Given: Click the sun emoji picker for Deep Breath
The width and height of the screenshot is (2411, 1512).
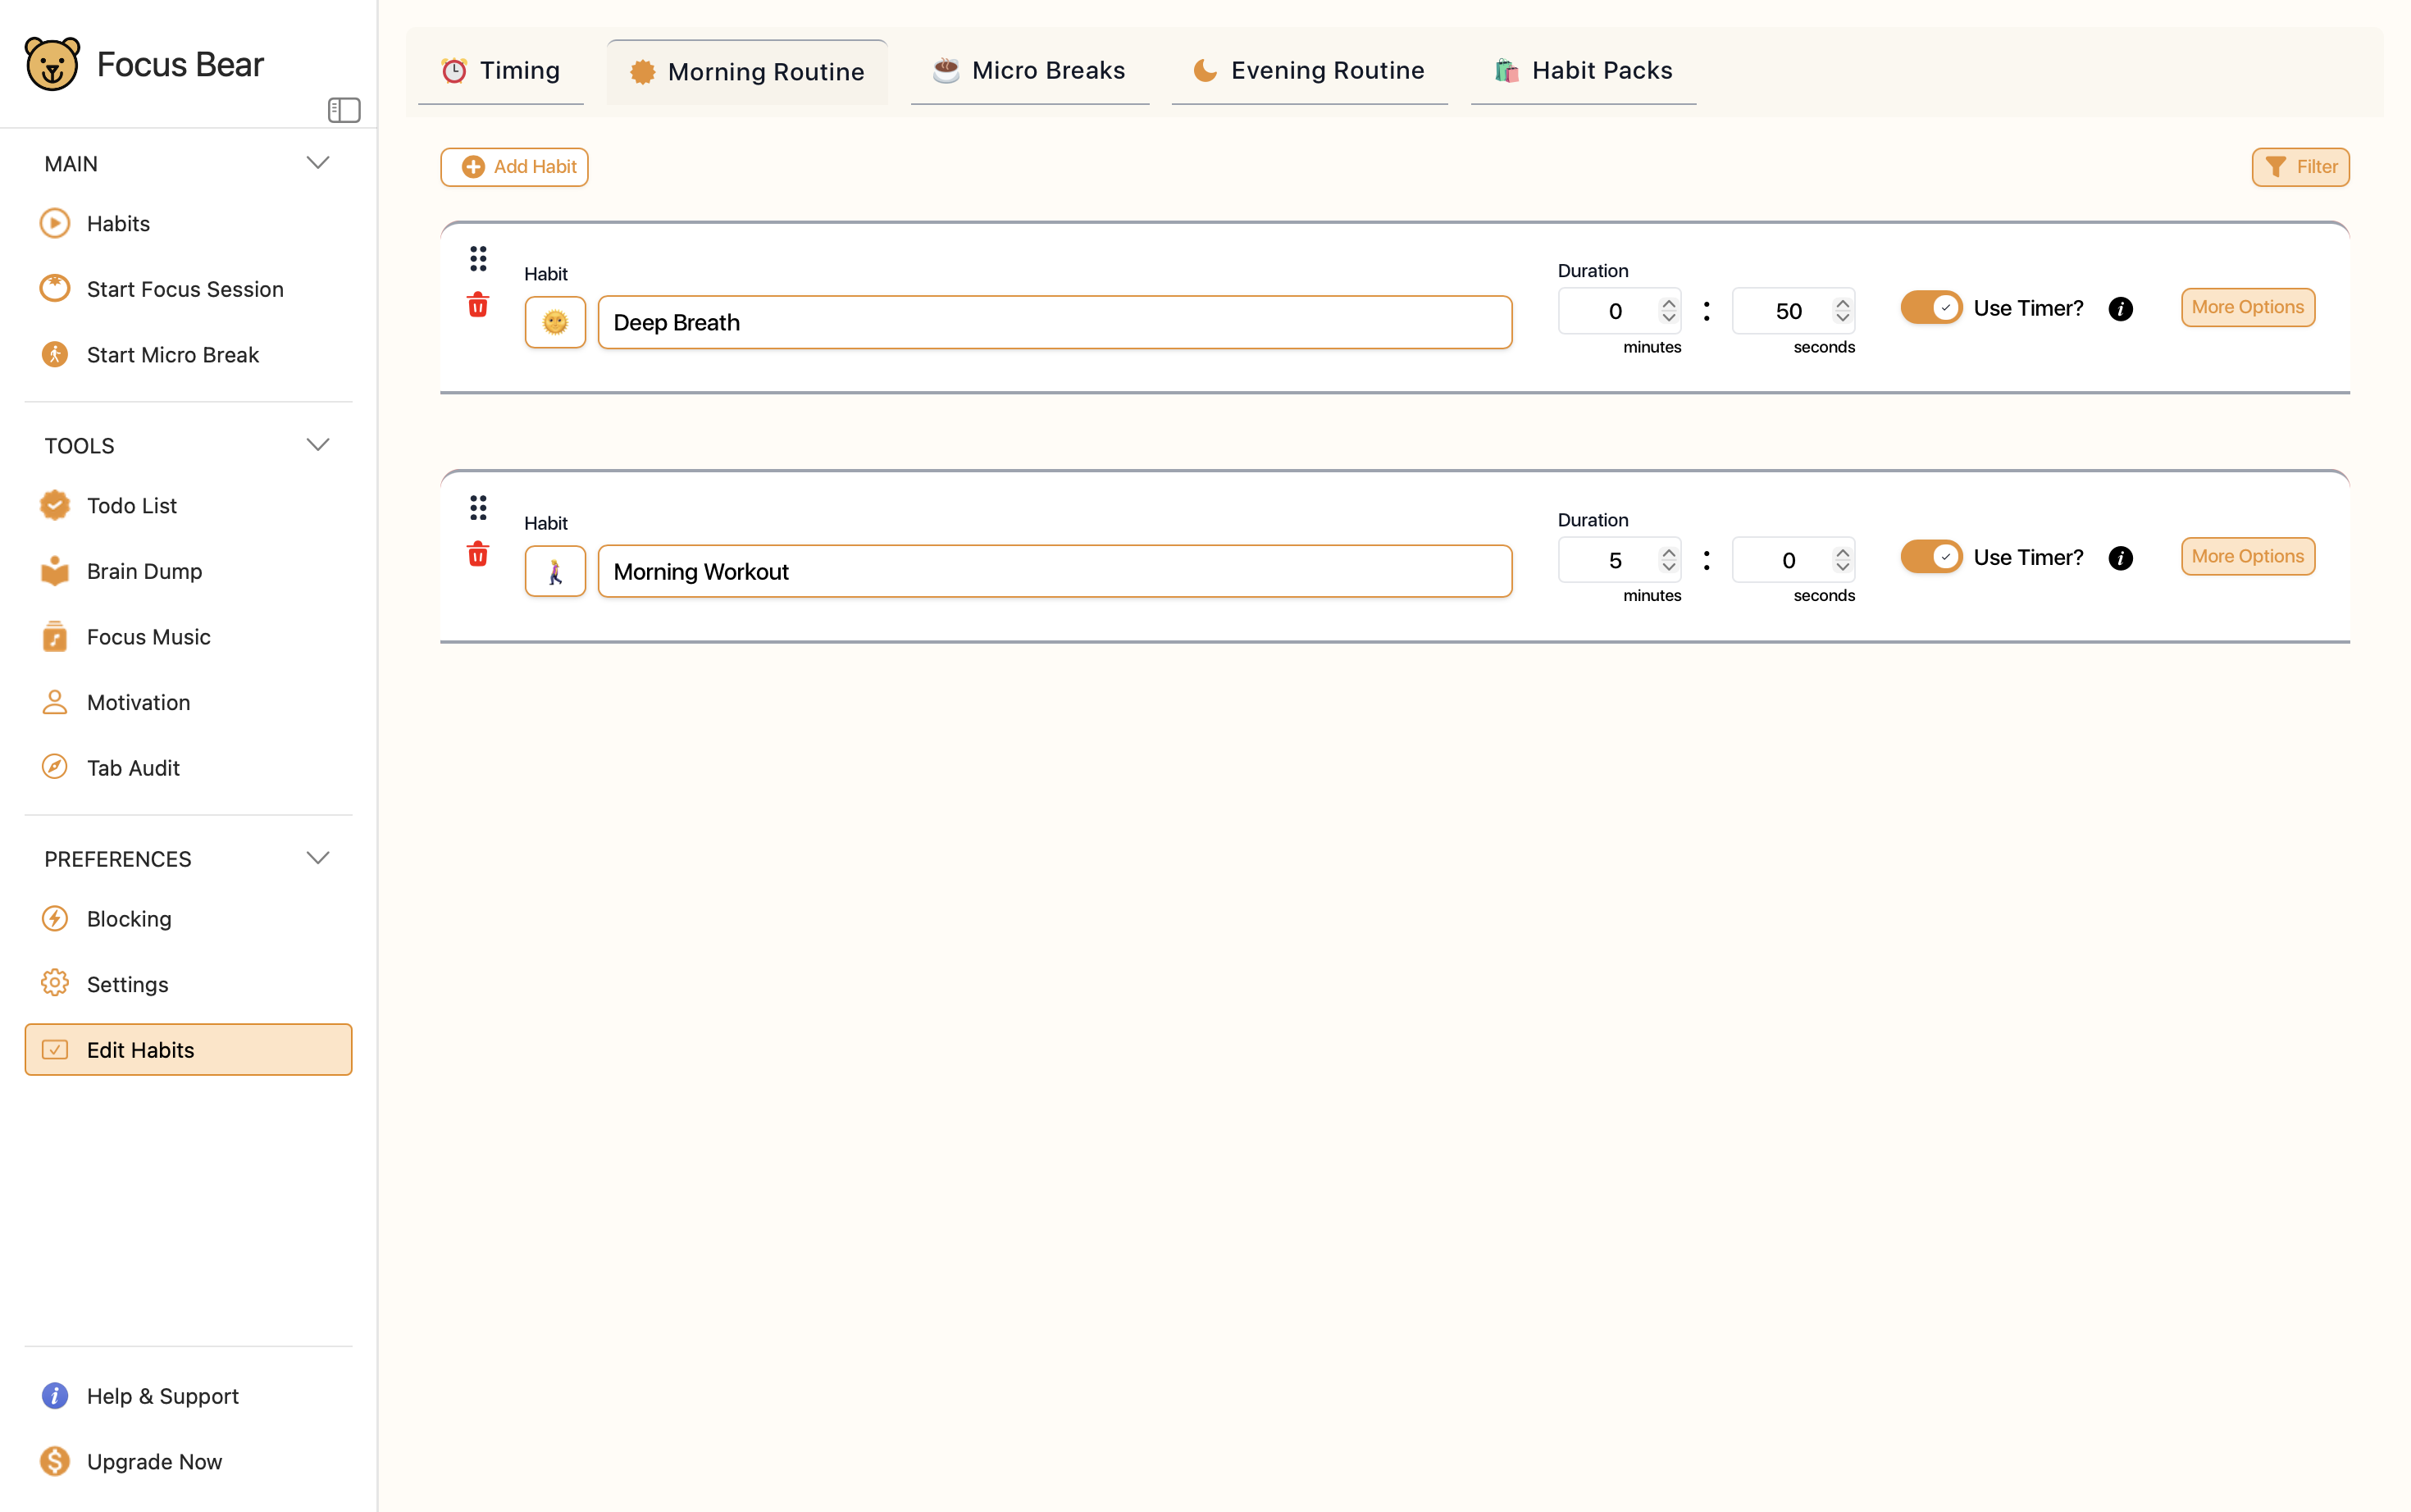Looking at the screenshot, I should [555, 322].
